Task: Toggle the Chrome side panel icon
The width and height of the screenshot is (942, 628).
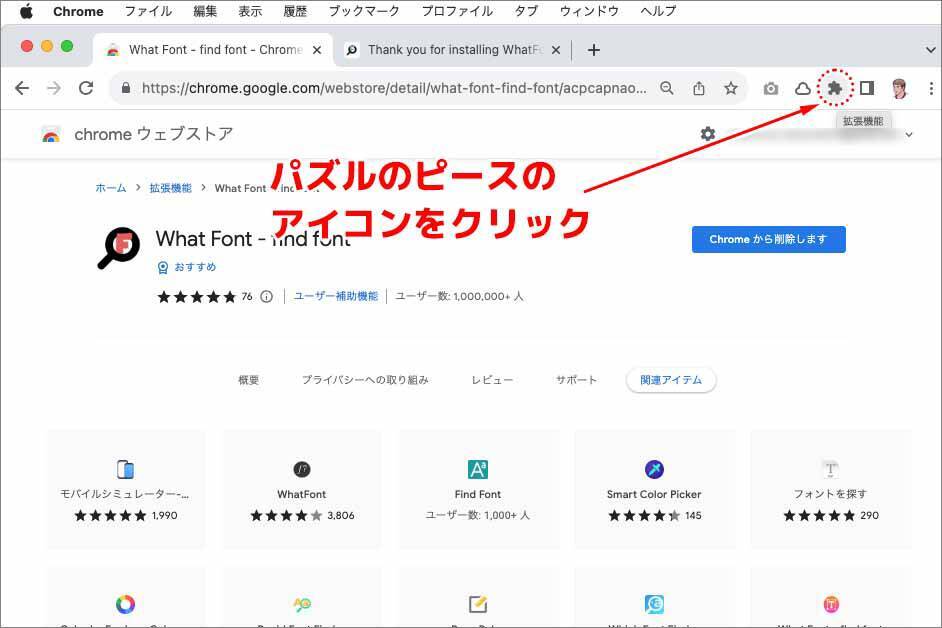Action: tap(867, 88)
